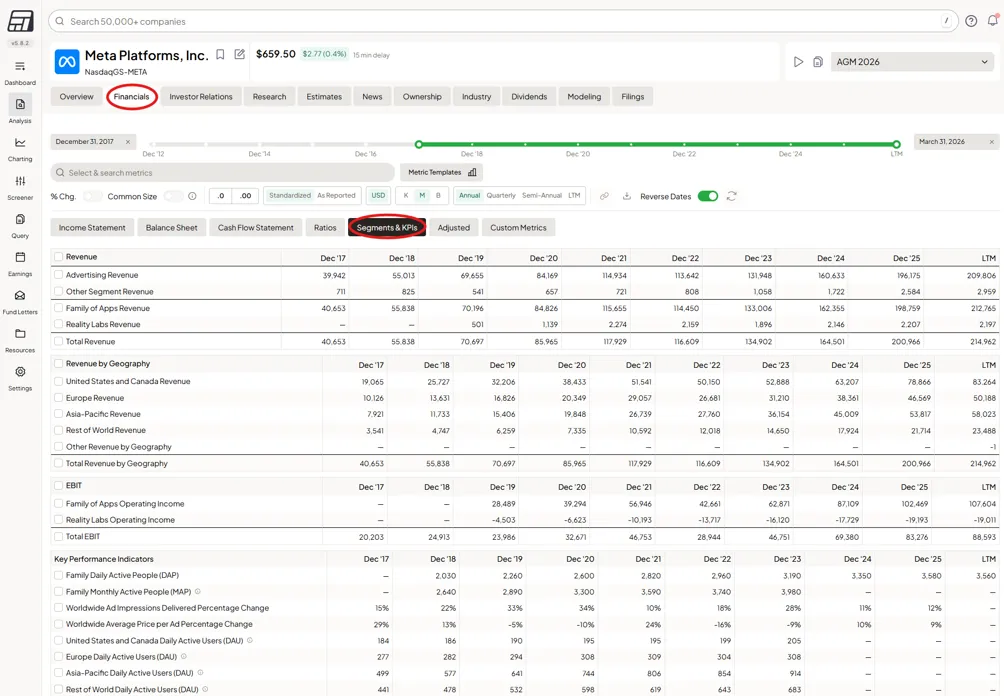The image size is (1004, 696).
Task: Click the timeline start handle near Dec '17
Action: (419, 145)
